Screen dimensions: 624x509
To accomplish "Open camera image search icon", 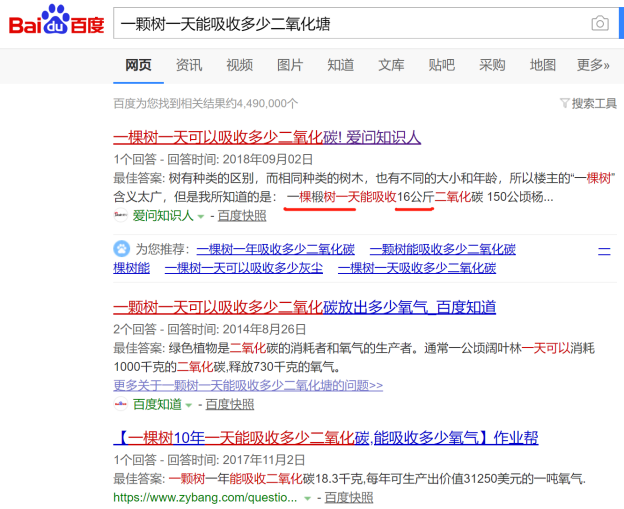I will (600, 23).
